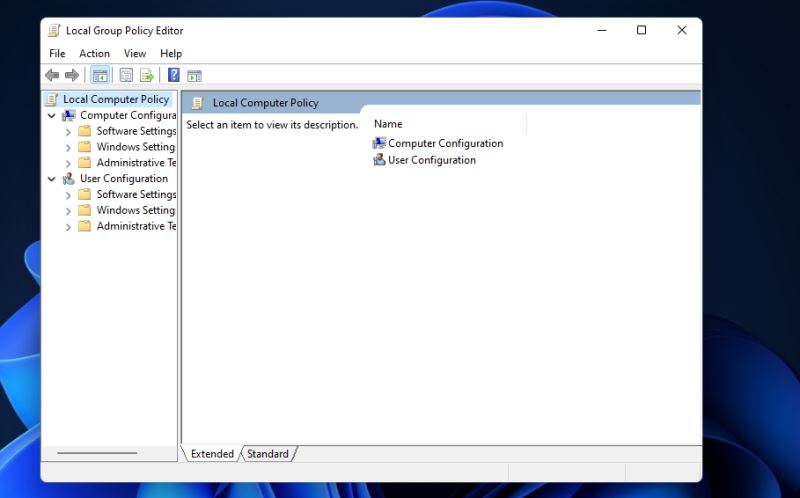Select Computer Configuration icon in right pane
The width and height of the screenshot is (800, 498).
[x=379, y=143]
